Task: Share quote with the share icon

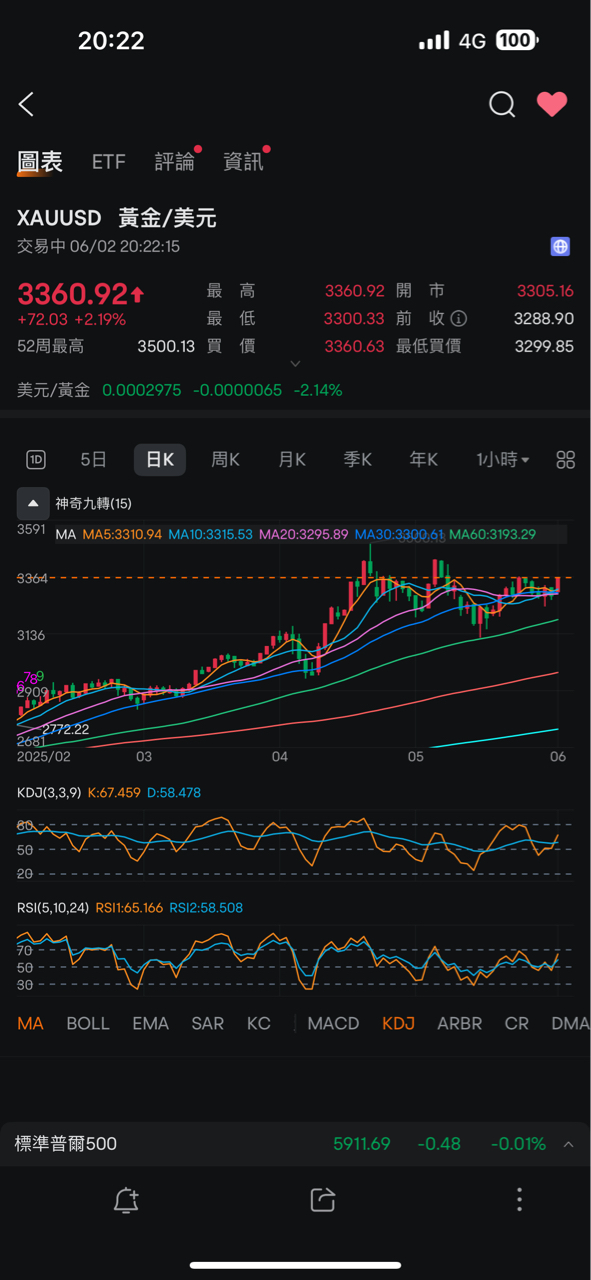Action: 322,1200
